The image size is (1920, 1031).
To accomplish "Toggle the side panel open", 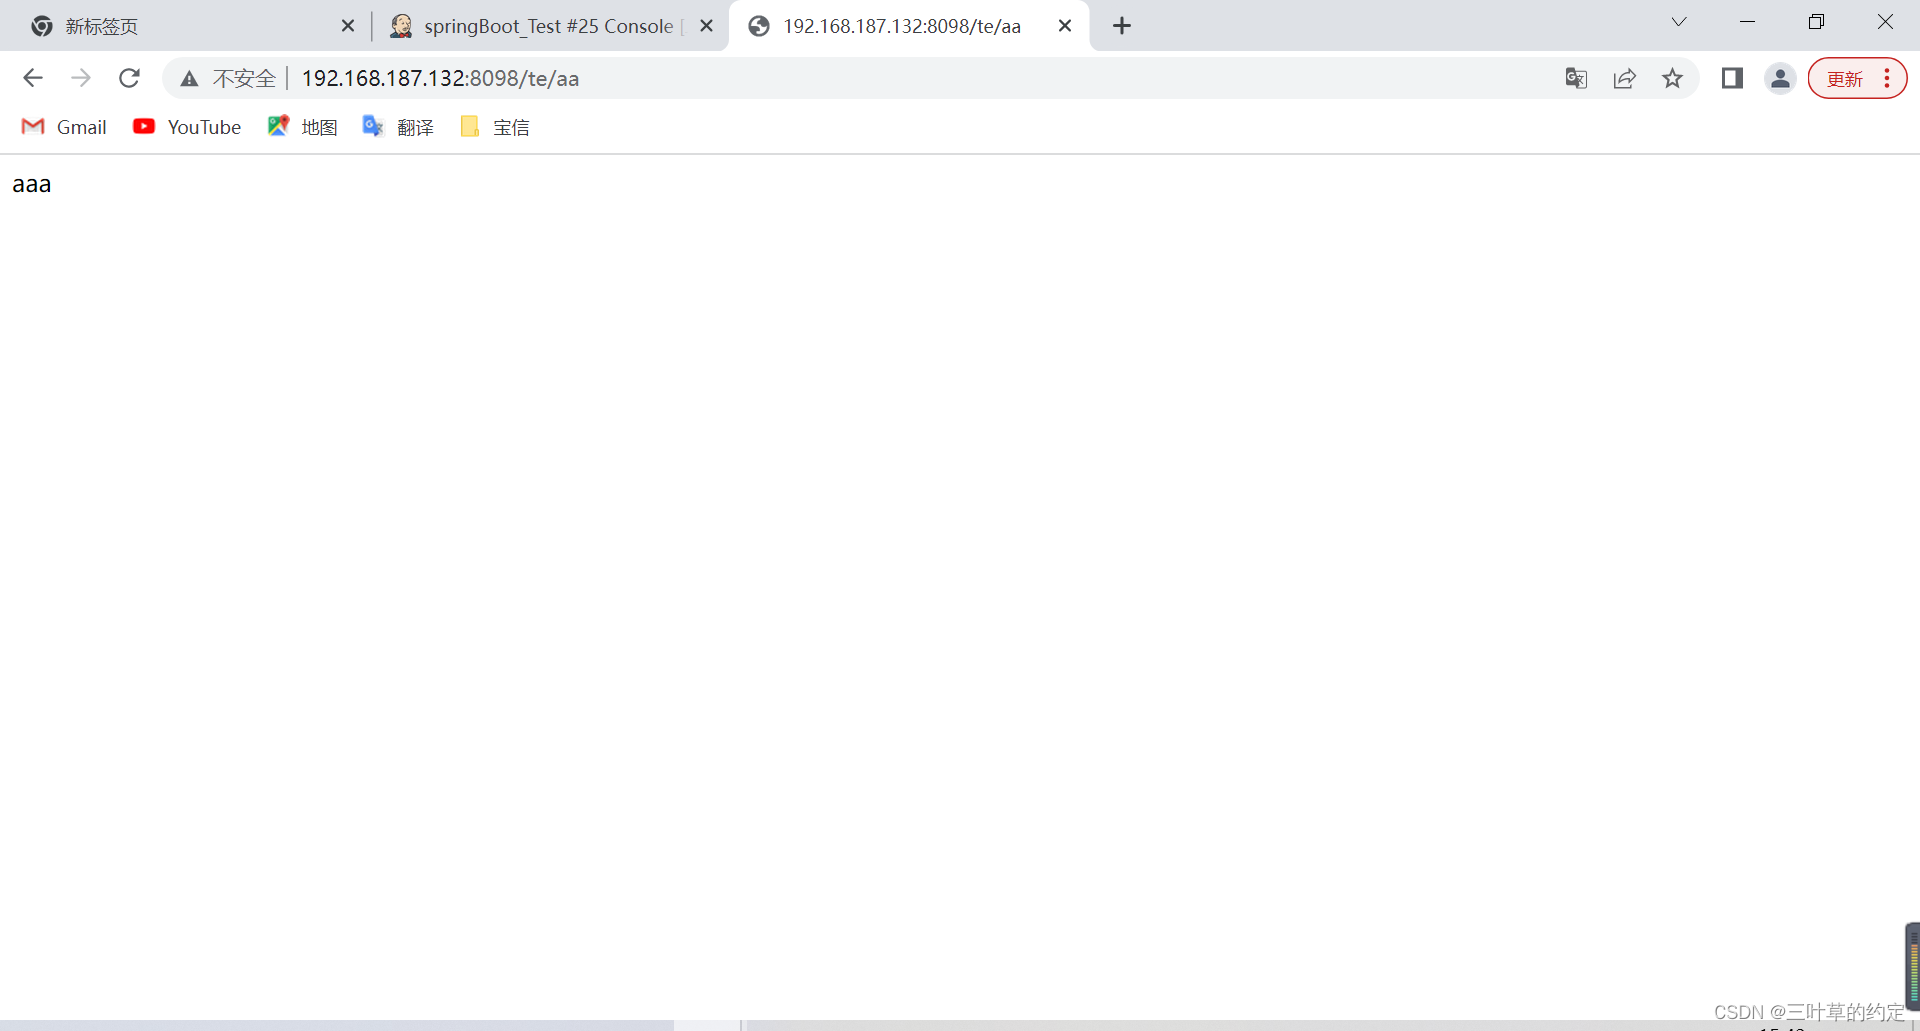I will click(x=1732, y=78).
